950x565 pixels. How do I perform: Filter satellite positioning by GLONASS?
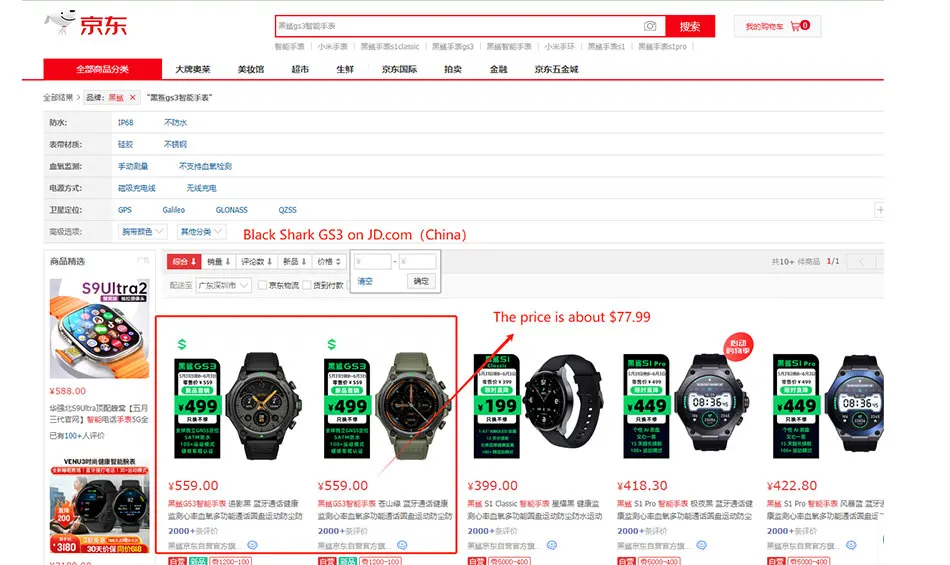click(x=231, y=210)
